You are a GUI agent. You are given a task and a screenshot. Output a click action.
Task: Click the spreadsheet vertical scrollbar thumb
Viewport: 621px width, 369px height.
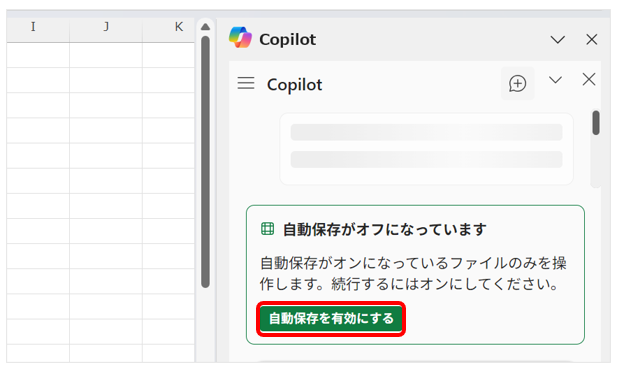click(x=205, y=162)
